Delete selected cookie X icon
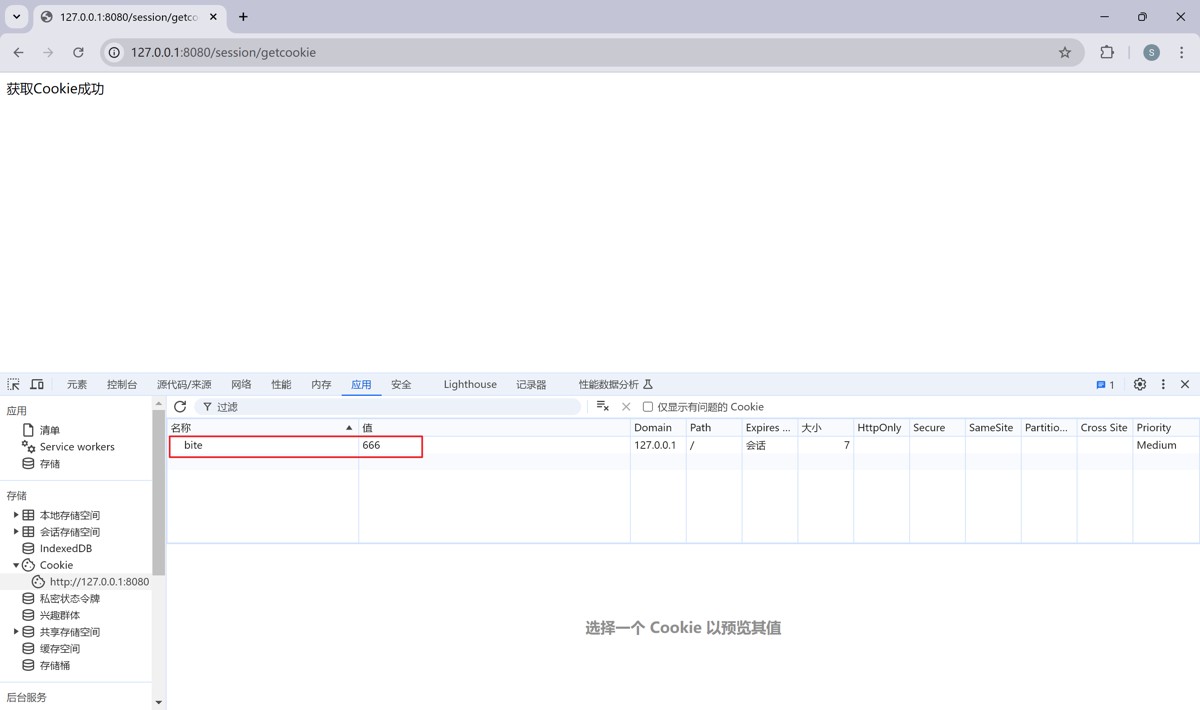The height and width of the screenshot is (710, 1200). [626, 406]
